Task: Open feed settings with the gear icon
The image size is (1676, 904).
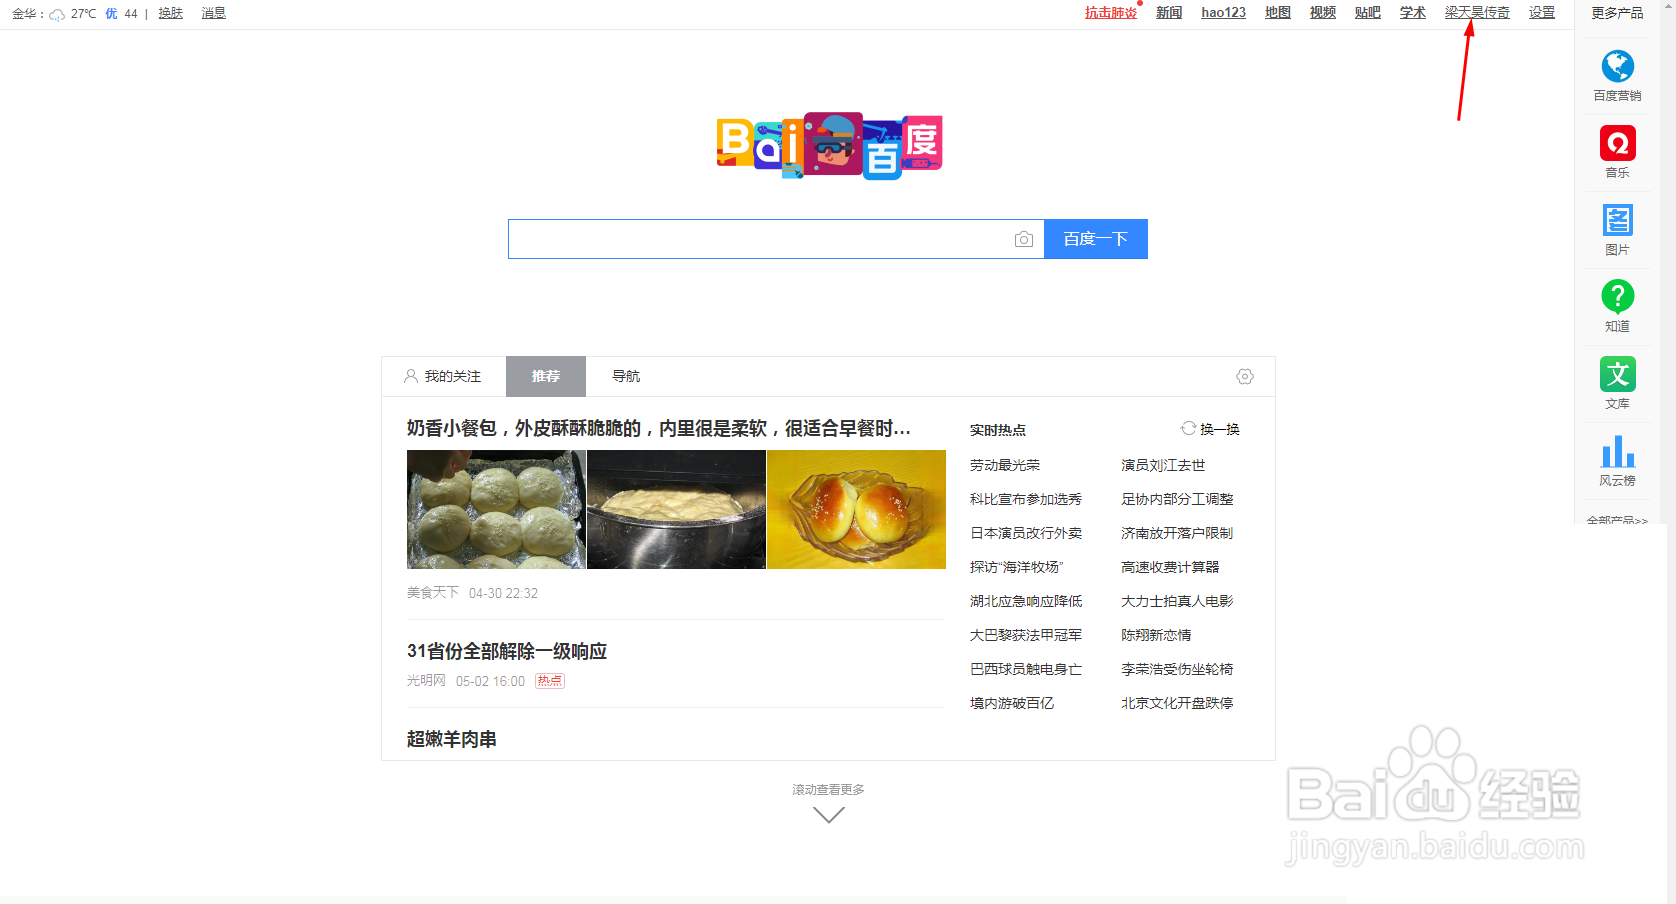Action: coord(1244,377)
